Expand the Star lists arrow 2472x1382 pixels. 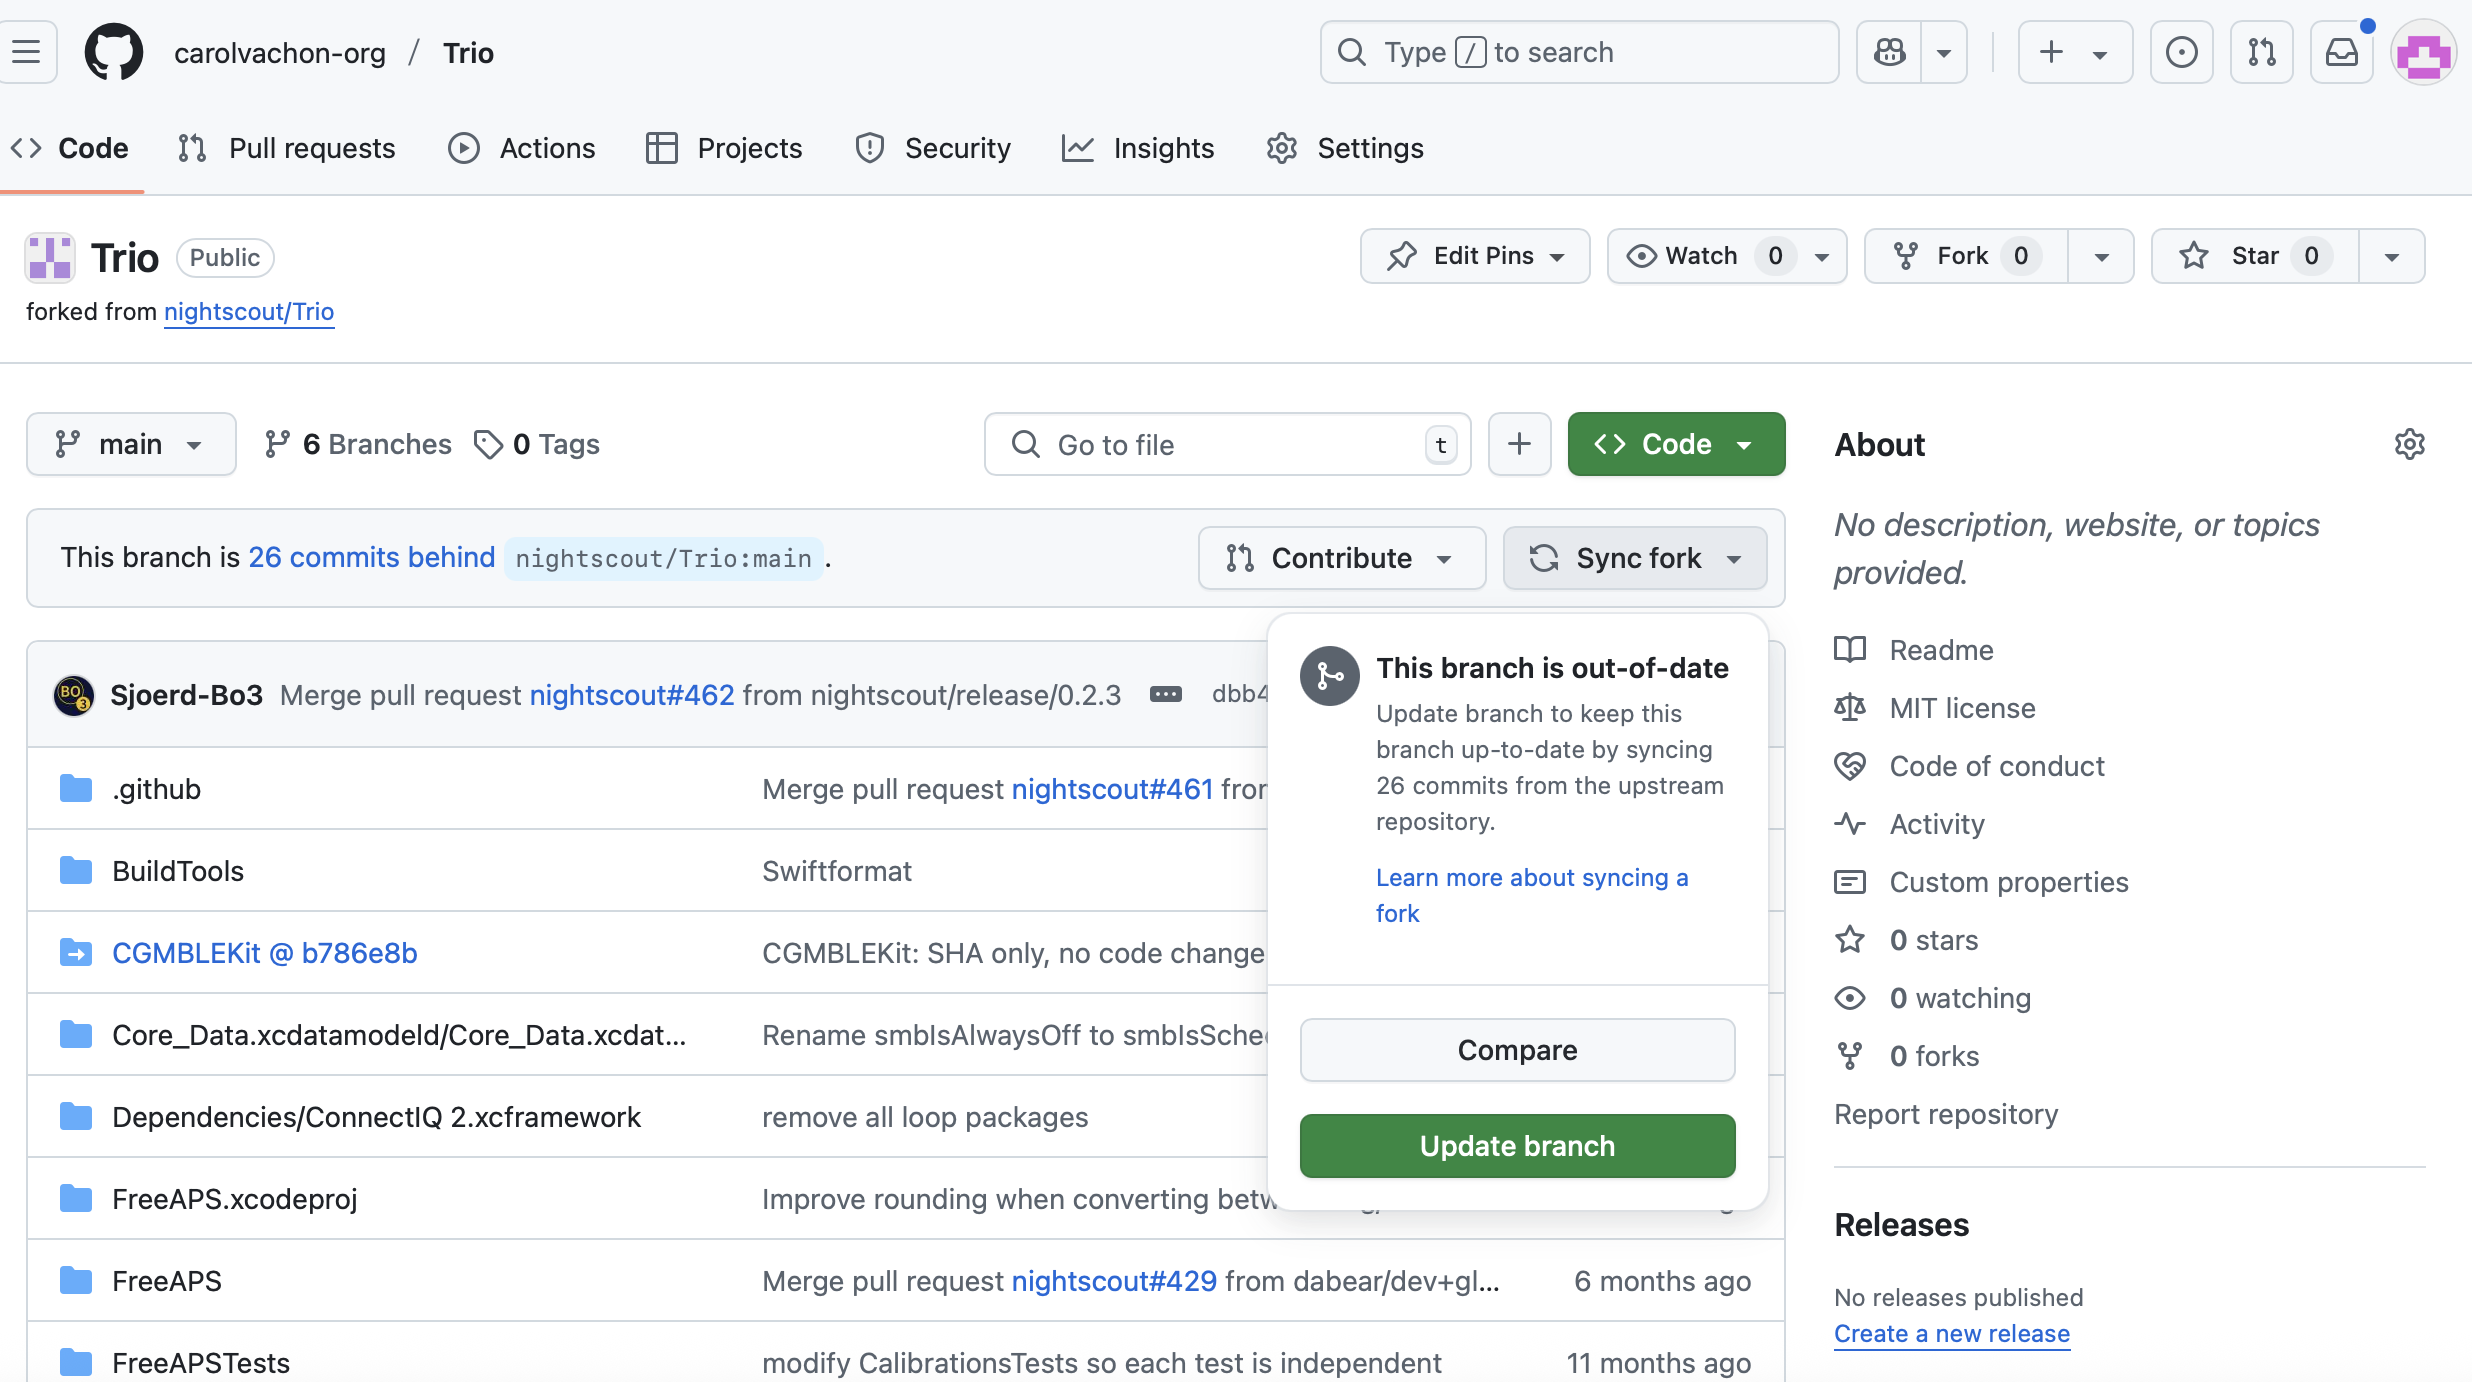(x=2392, y=256)
